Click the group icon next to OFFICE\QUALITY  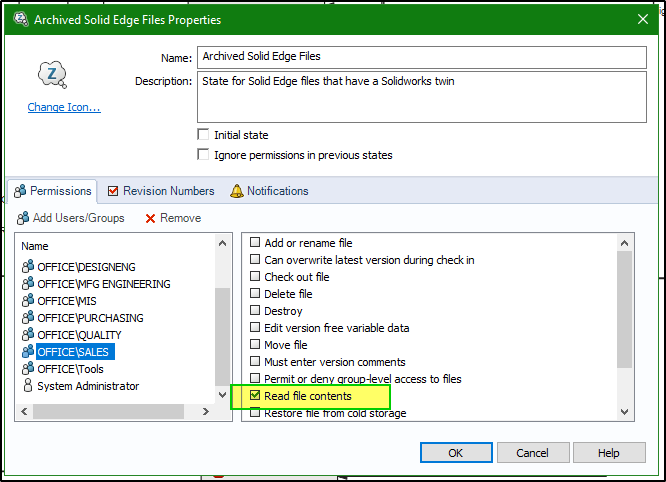pyautogui.click(x=28, y=335)
